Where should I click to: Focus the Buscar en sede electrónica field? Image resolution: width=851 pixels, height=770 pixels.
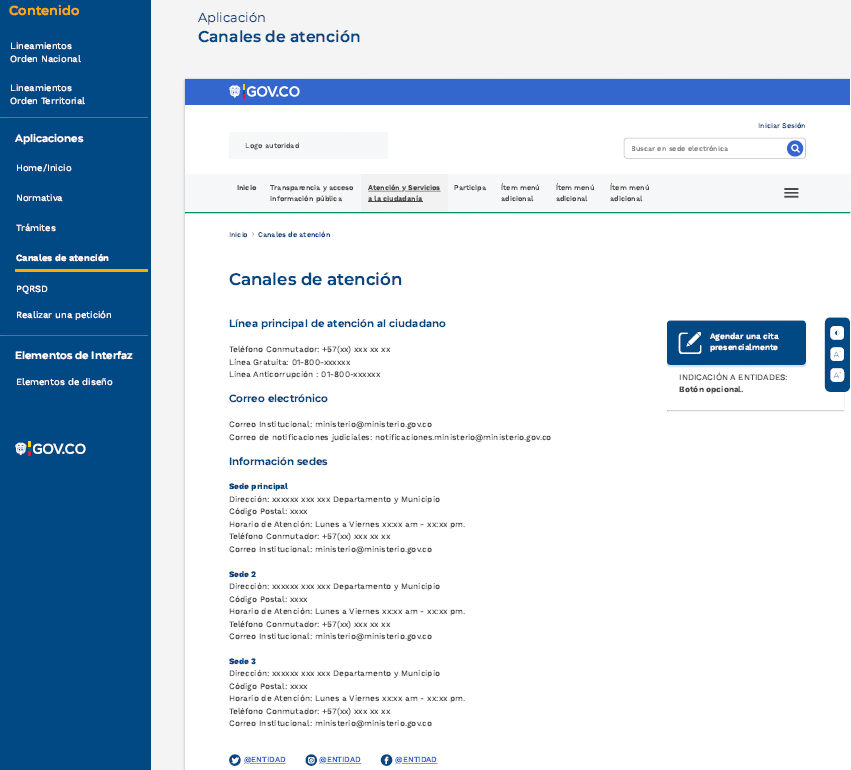tap(704, 149)
